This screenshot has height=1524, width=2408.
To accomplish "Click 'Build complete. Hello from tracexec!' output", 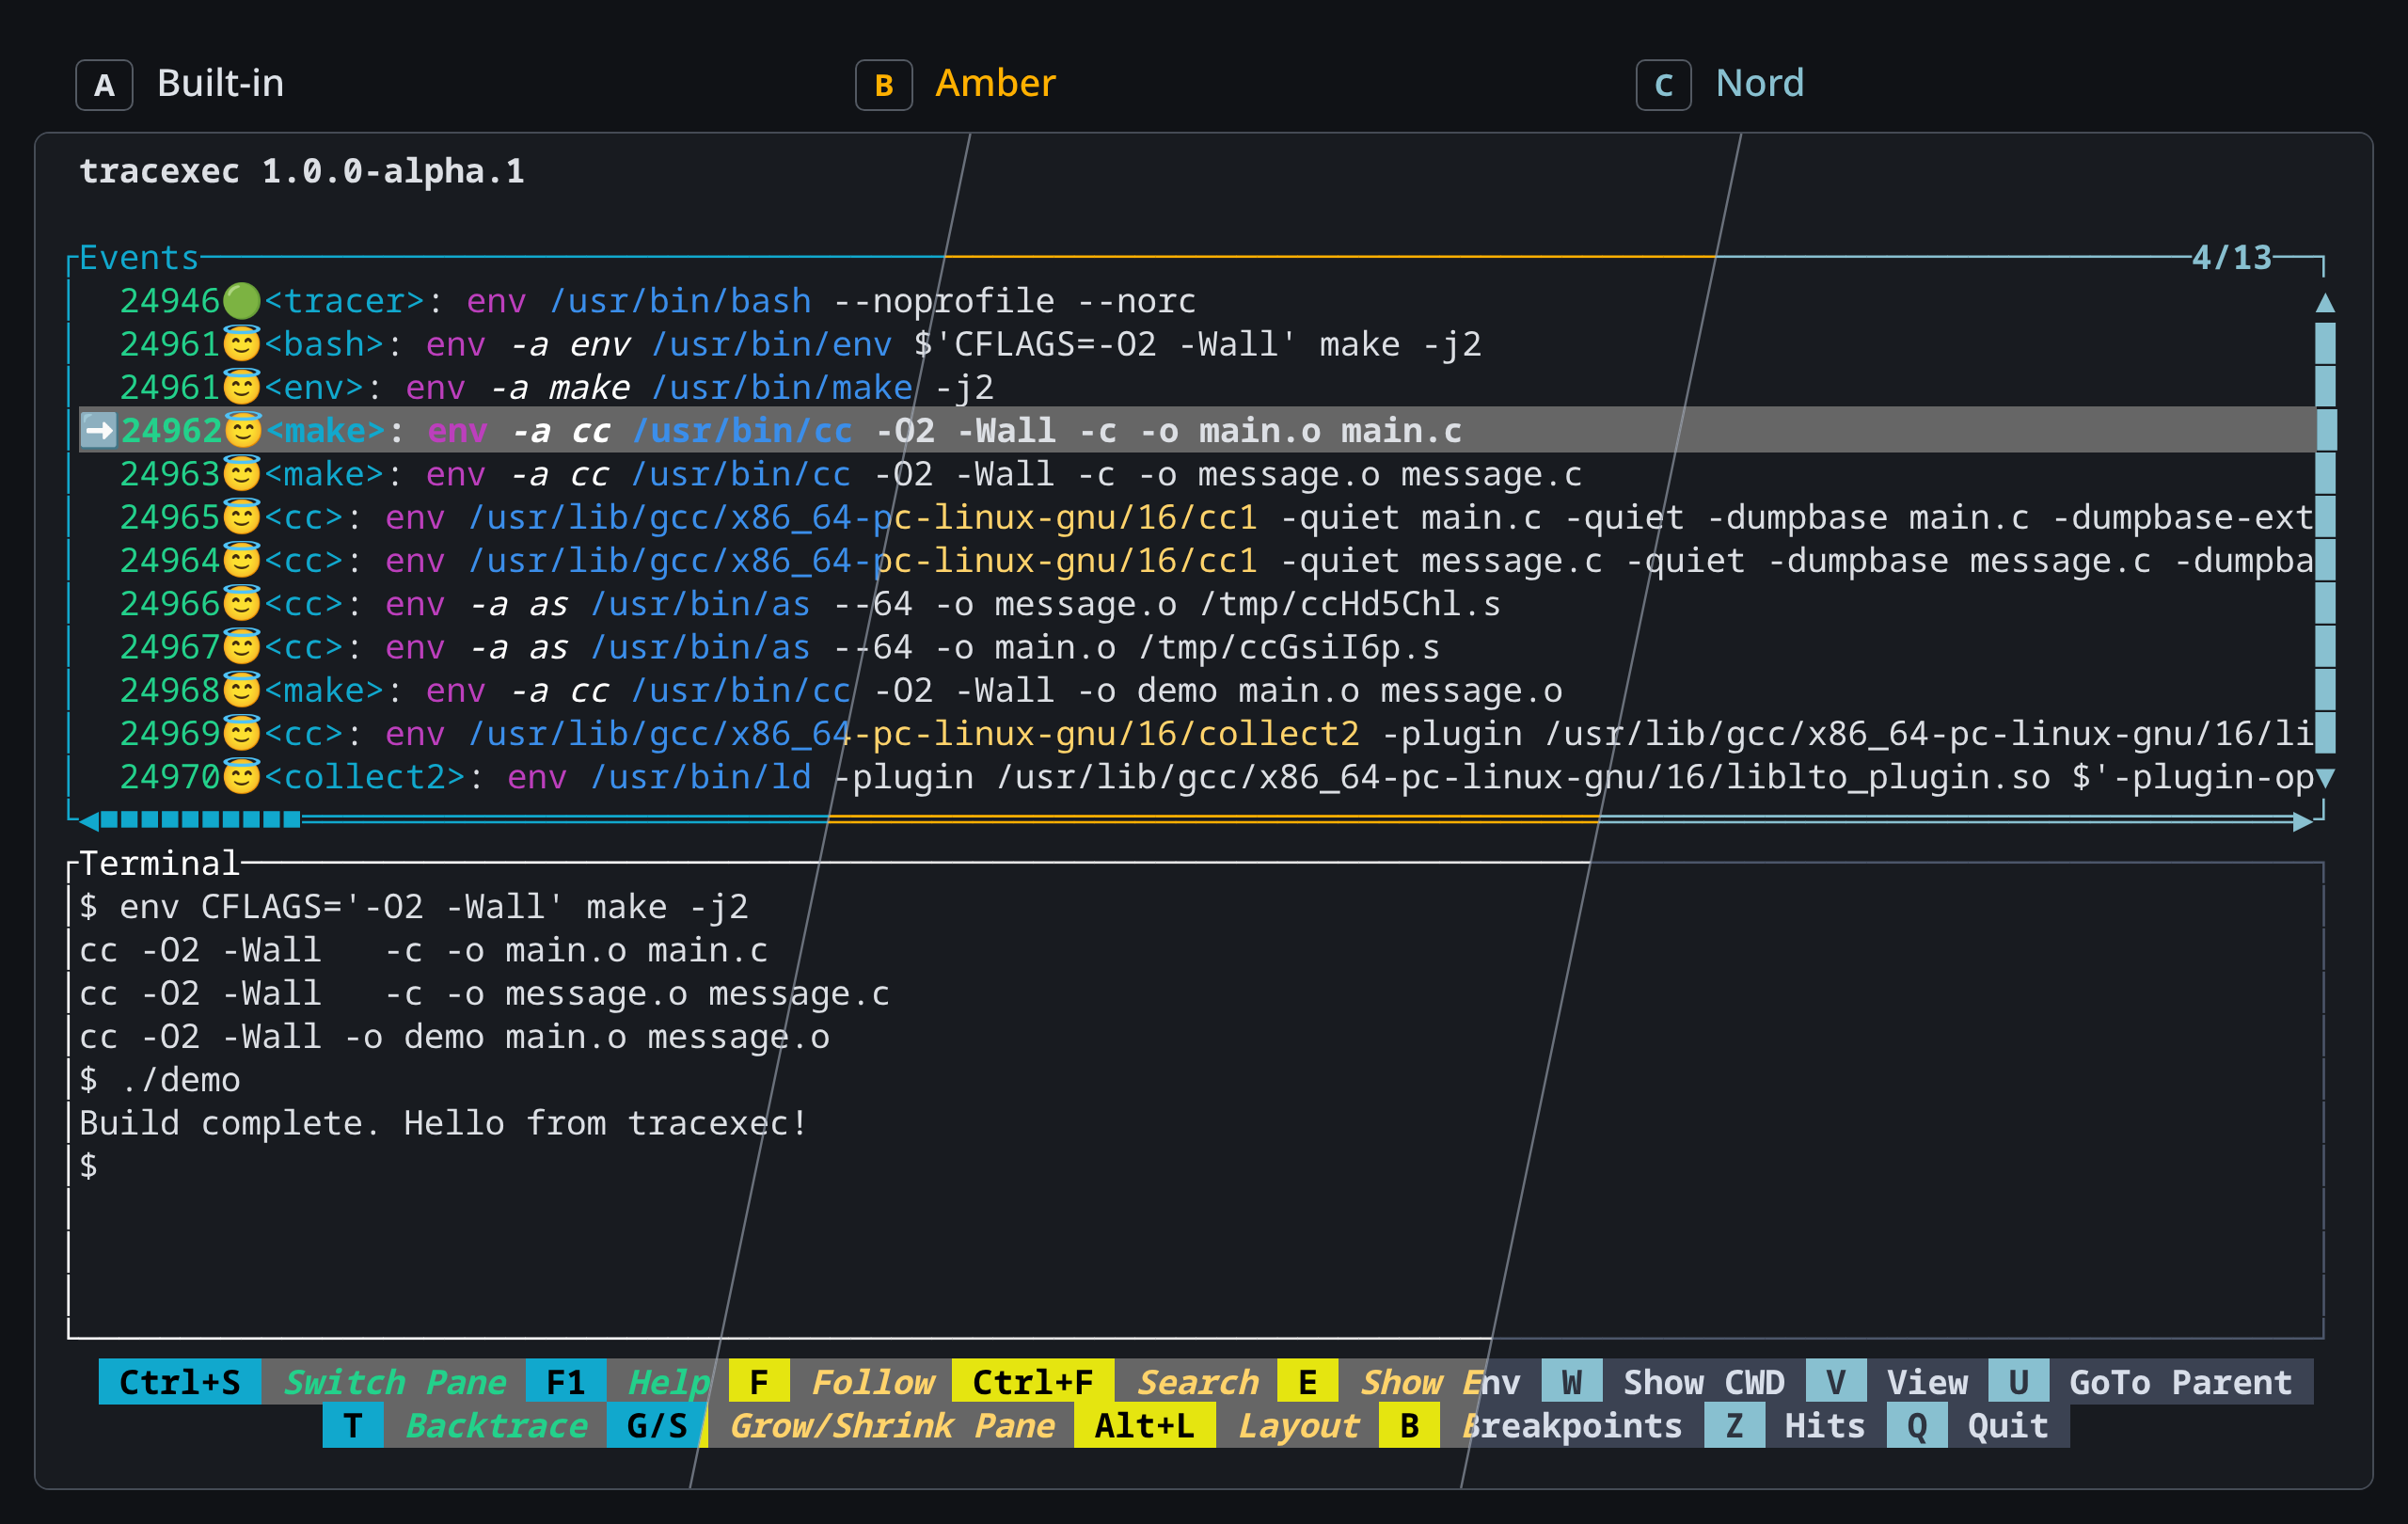I will [444, 1123].
